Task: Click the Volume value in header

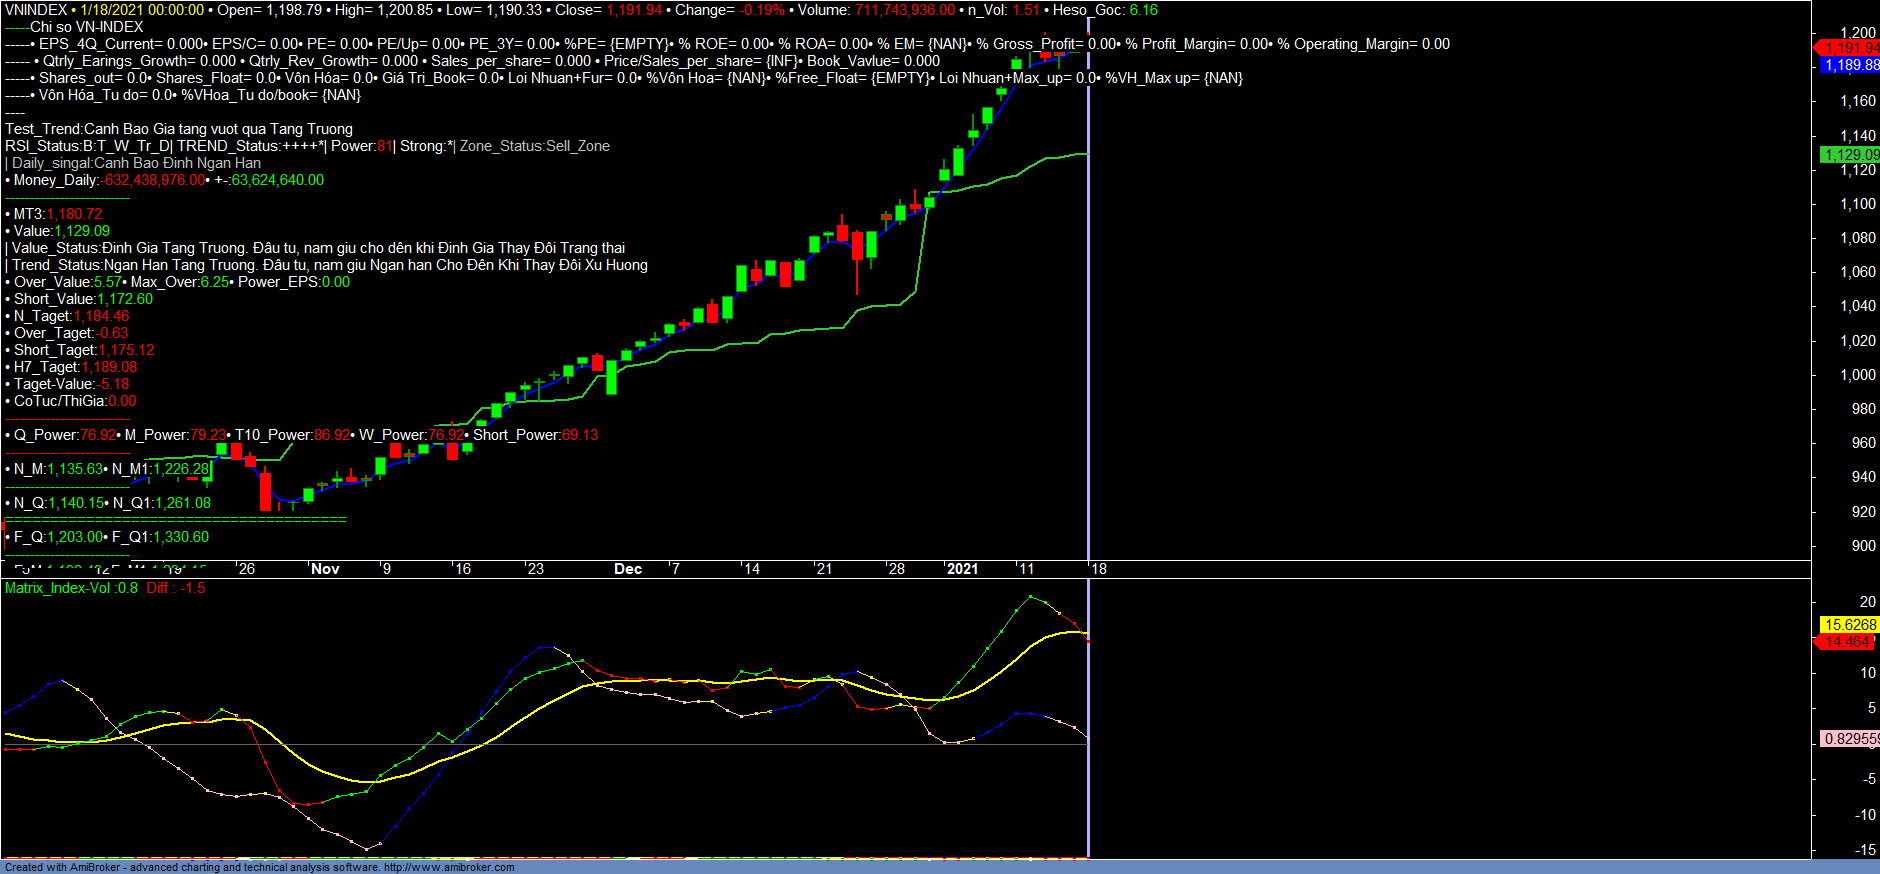Action: tap(904, 10)
